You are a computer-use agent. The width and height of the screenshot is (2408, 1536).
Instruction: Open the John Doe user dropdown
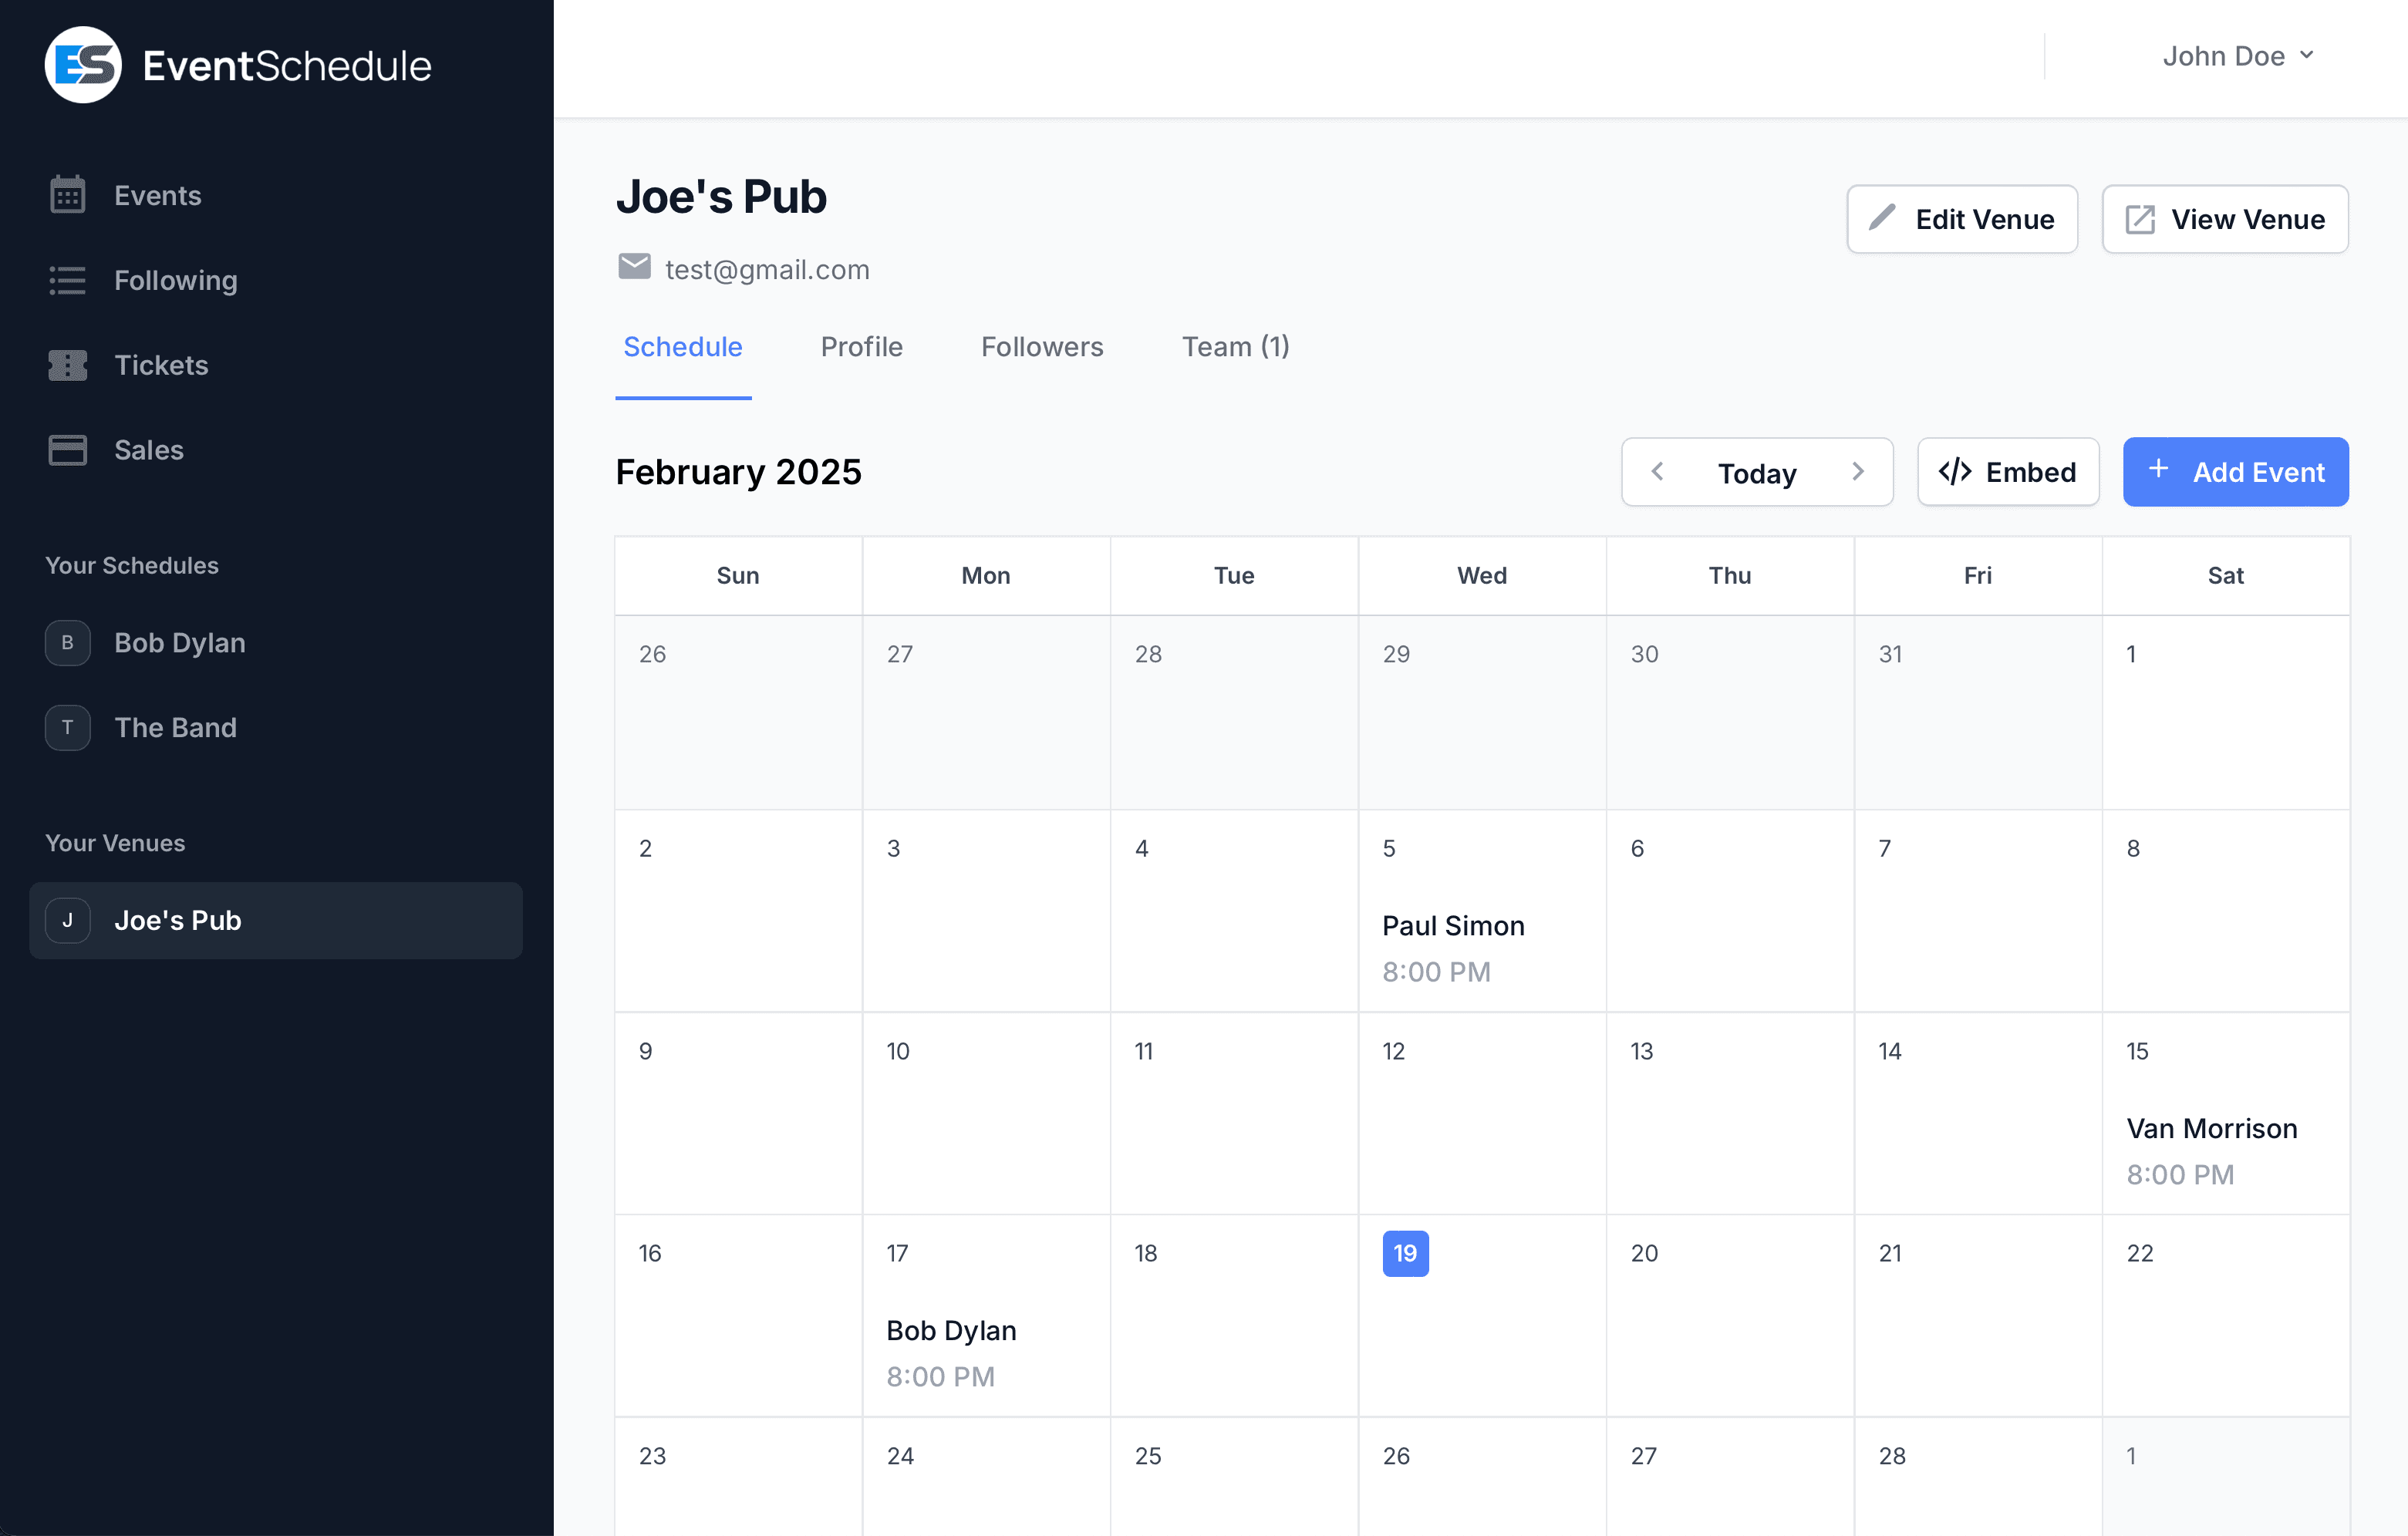pos(2238,56)
